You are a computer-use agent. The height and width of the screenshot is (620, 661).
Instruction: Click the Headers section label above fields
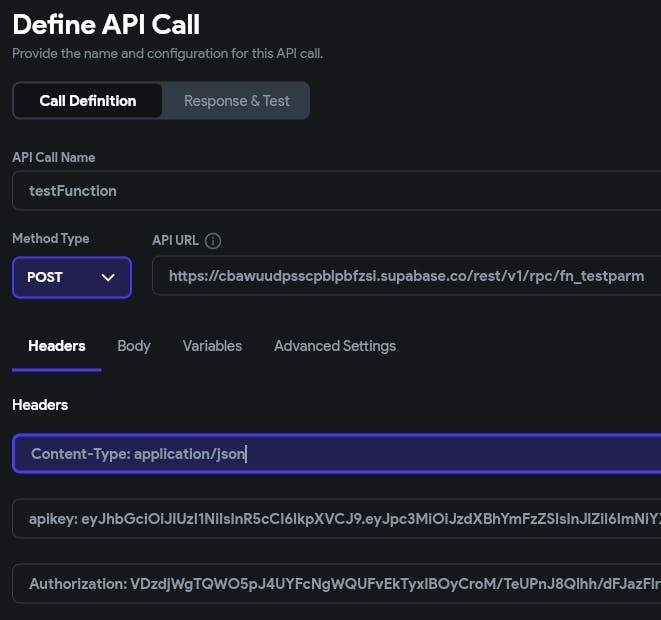(40, 405)
